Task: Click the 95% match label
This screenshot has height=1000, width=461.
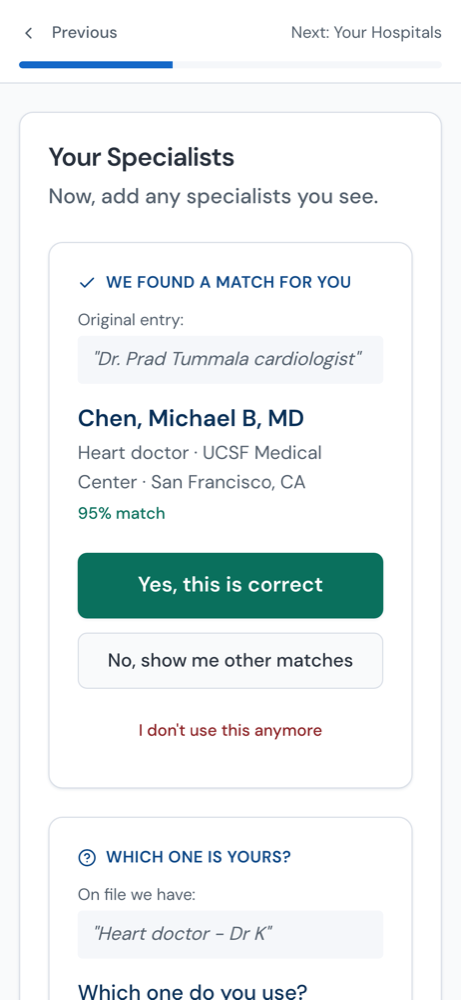Action: point(121,513)
